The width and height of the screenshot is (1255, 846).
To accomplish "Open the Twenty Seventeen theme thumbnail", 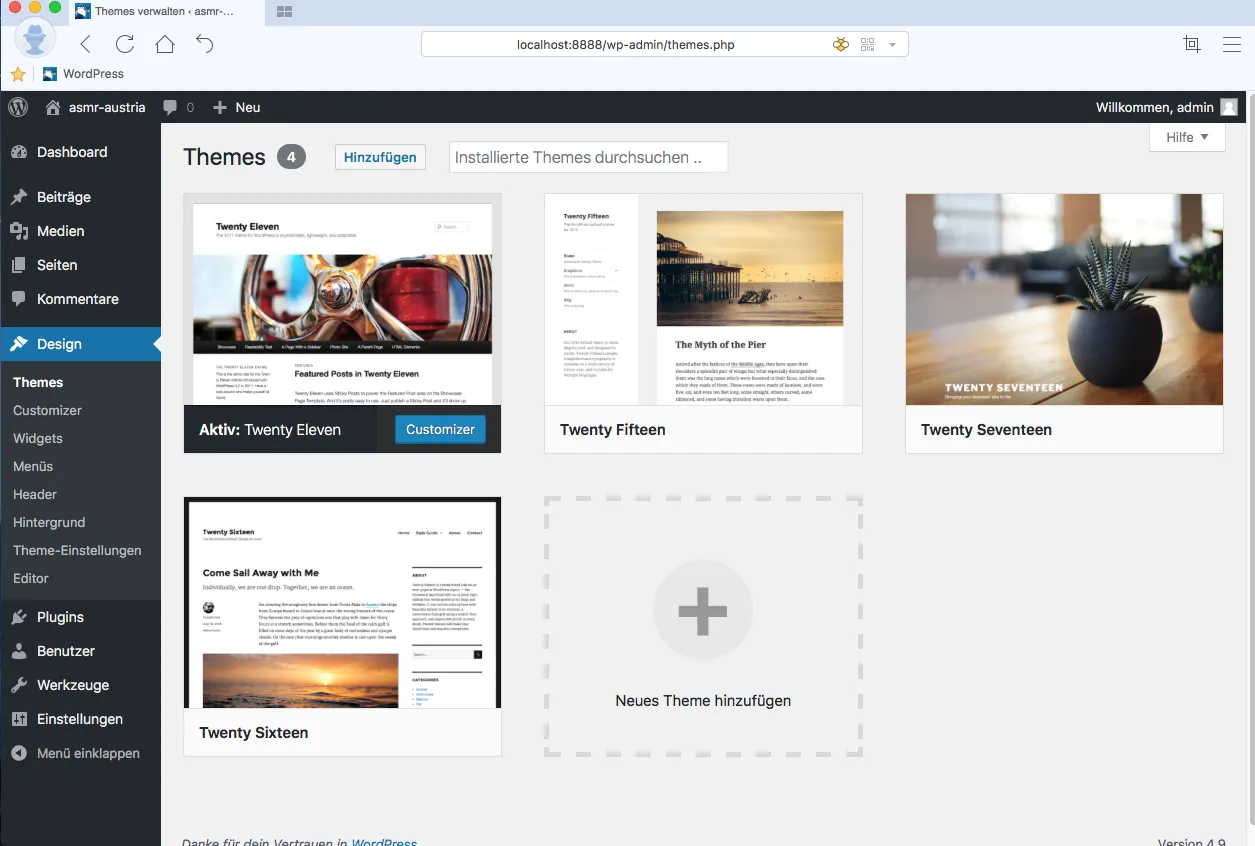I will pos(1064,299).
